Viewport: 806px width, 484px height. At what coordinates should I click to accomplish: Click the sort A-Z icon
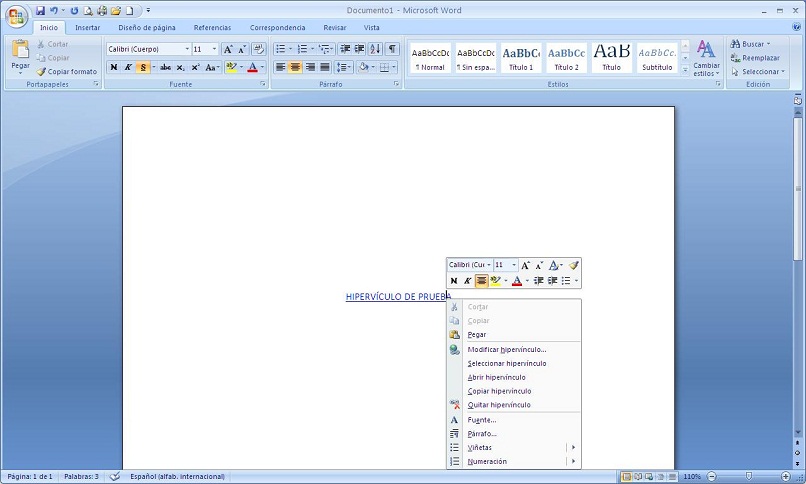375,49
